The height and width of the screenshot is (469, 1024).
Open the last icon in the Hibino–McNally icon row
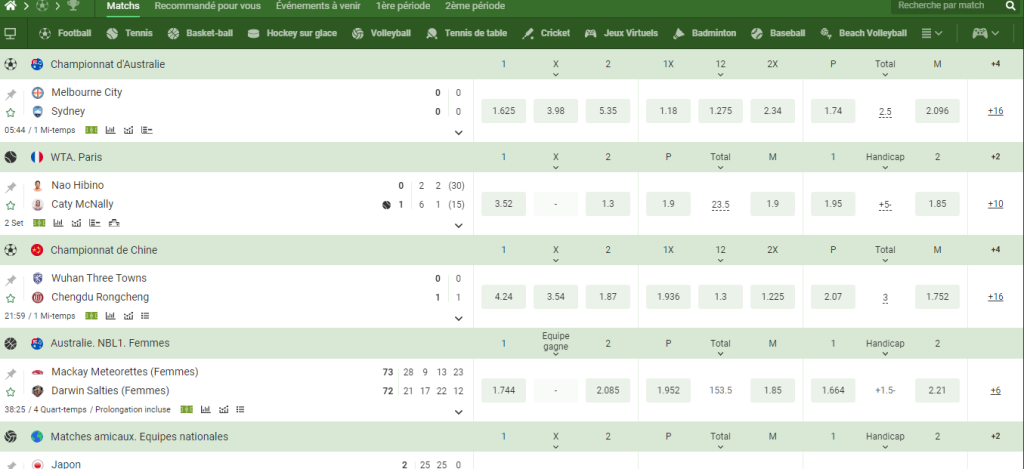pyautogui.click(x=114, y=223)
